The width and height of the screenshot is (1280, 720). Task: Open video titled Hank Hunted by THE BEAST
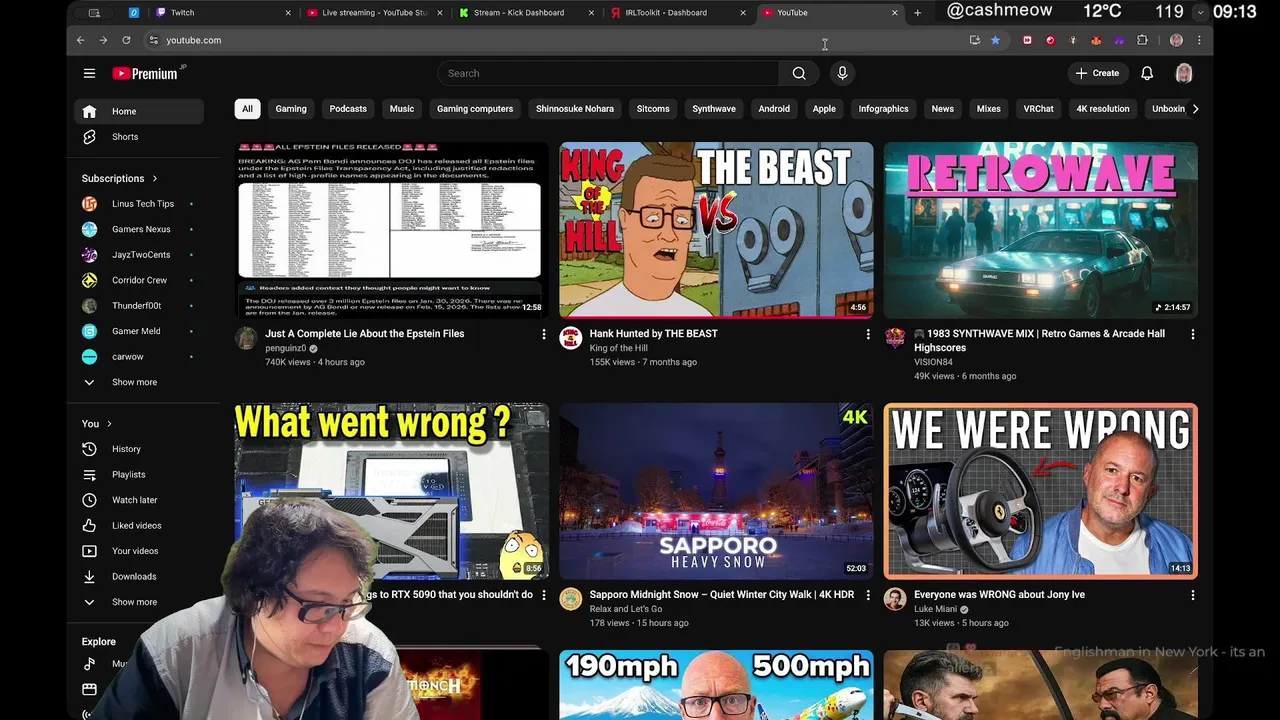tap(654, 334)
